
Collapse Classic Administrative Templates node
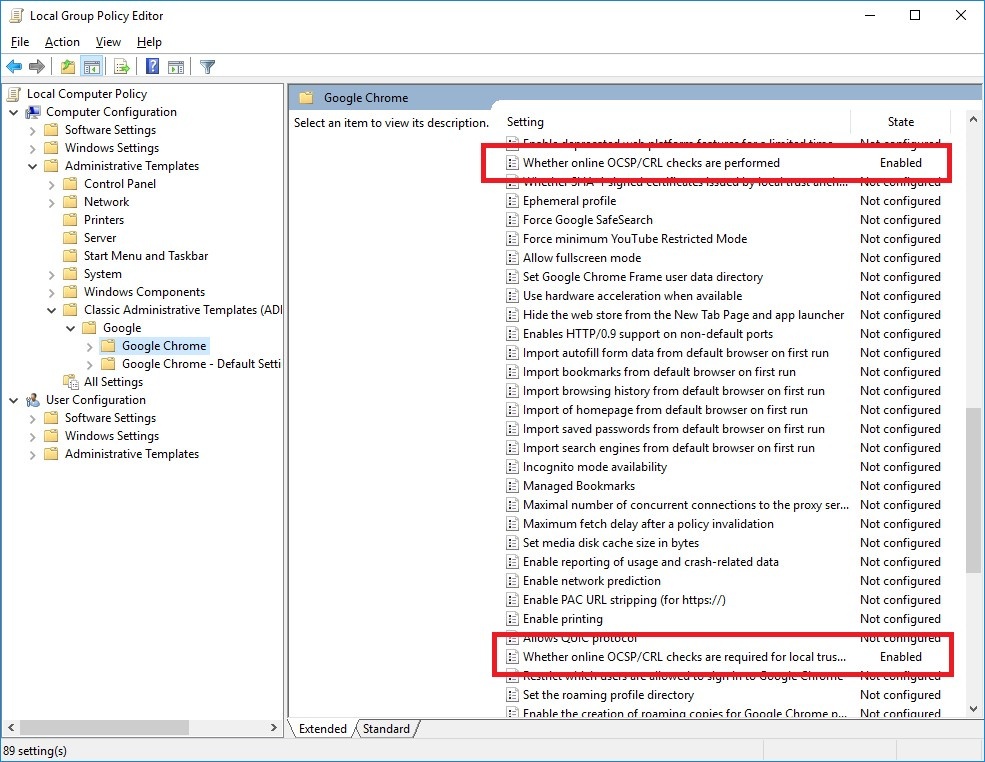tap(52, 310)
